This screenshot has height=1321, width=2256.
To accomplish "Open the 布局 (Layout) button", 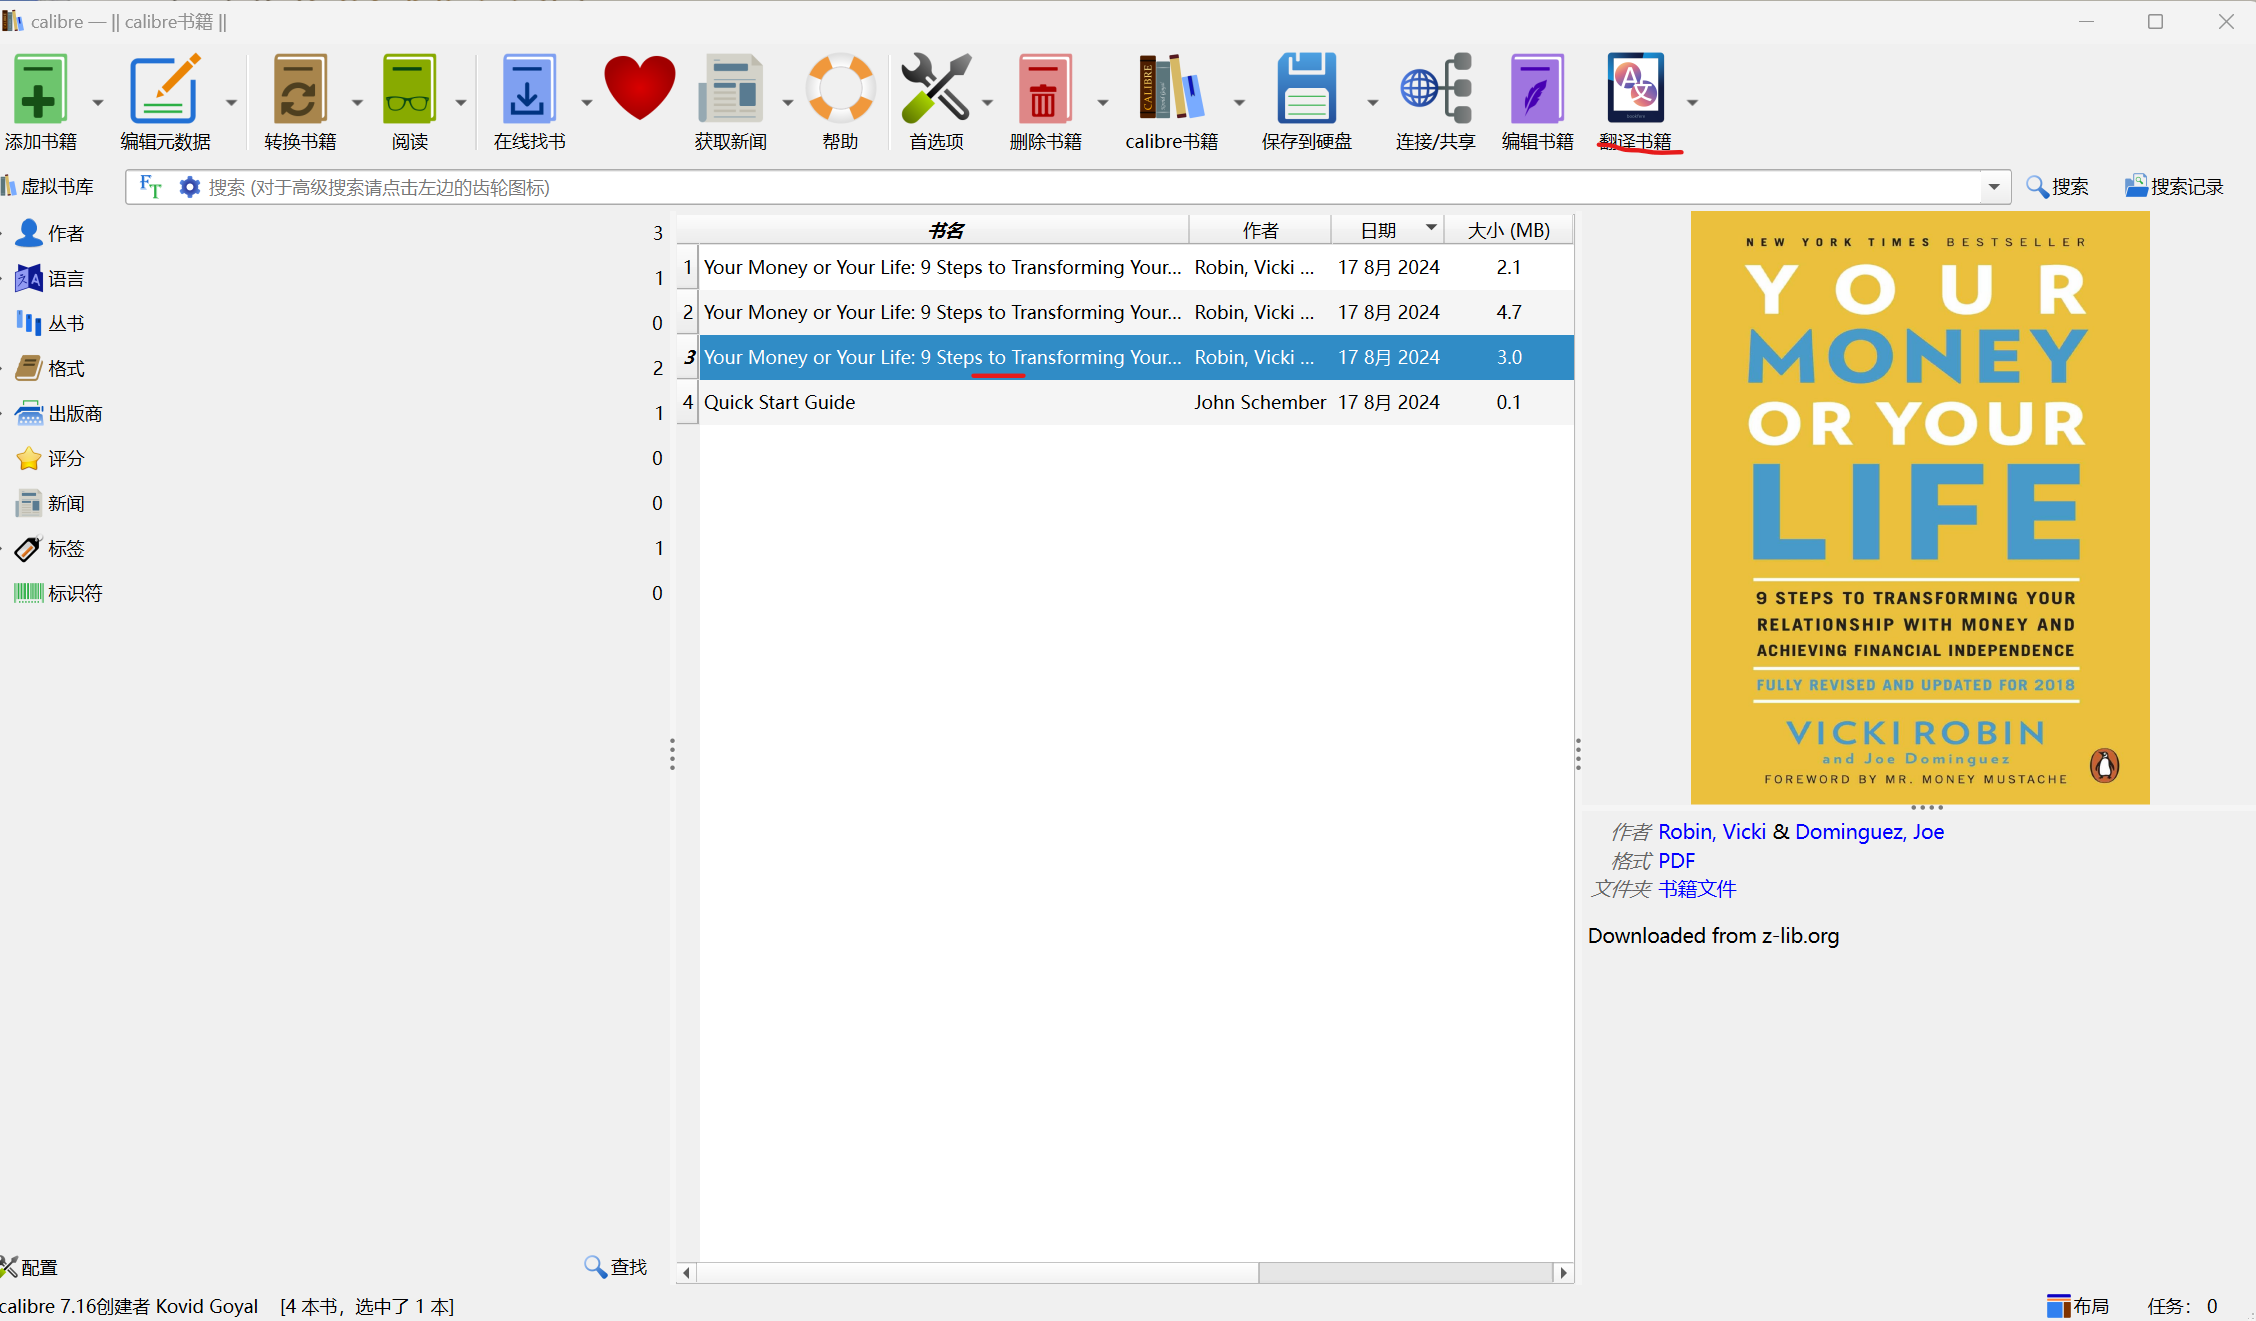I will pos(2078,1306).
